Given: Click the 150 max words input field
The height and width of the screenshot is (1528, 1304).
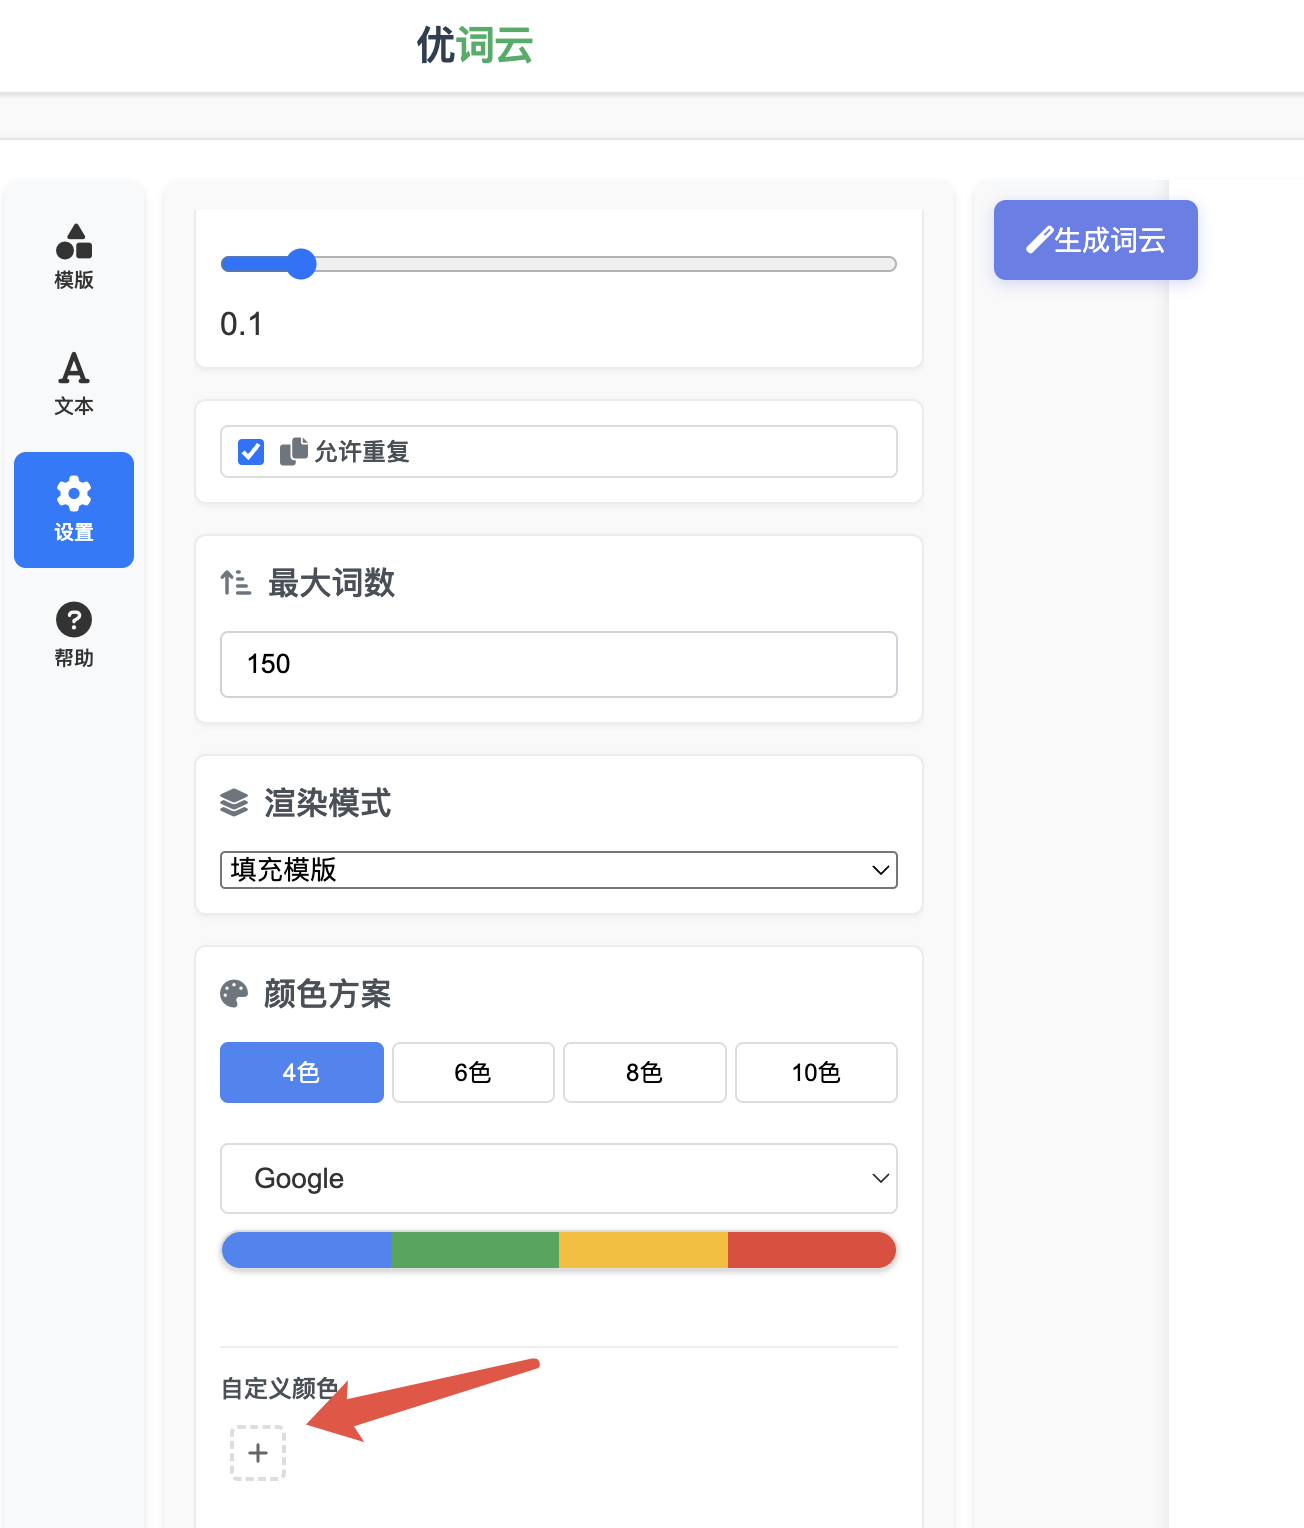Looking at the screenshot, I should (558, 664).
